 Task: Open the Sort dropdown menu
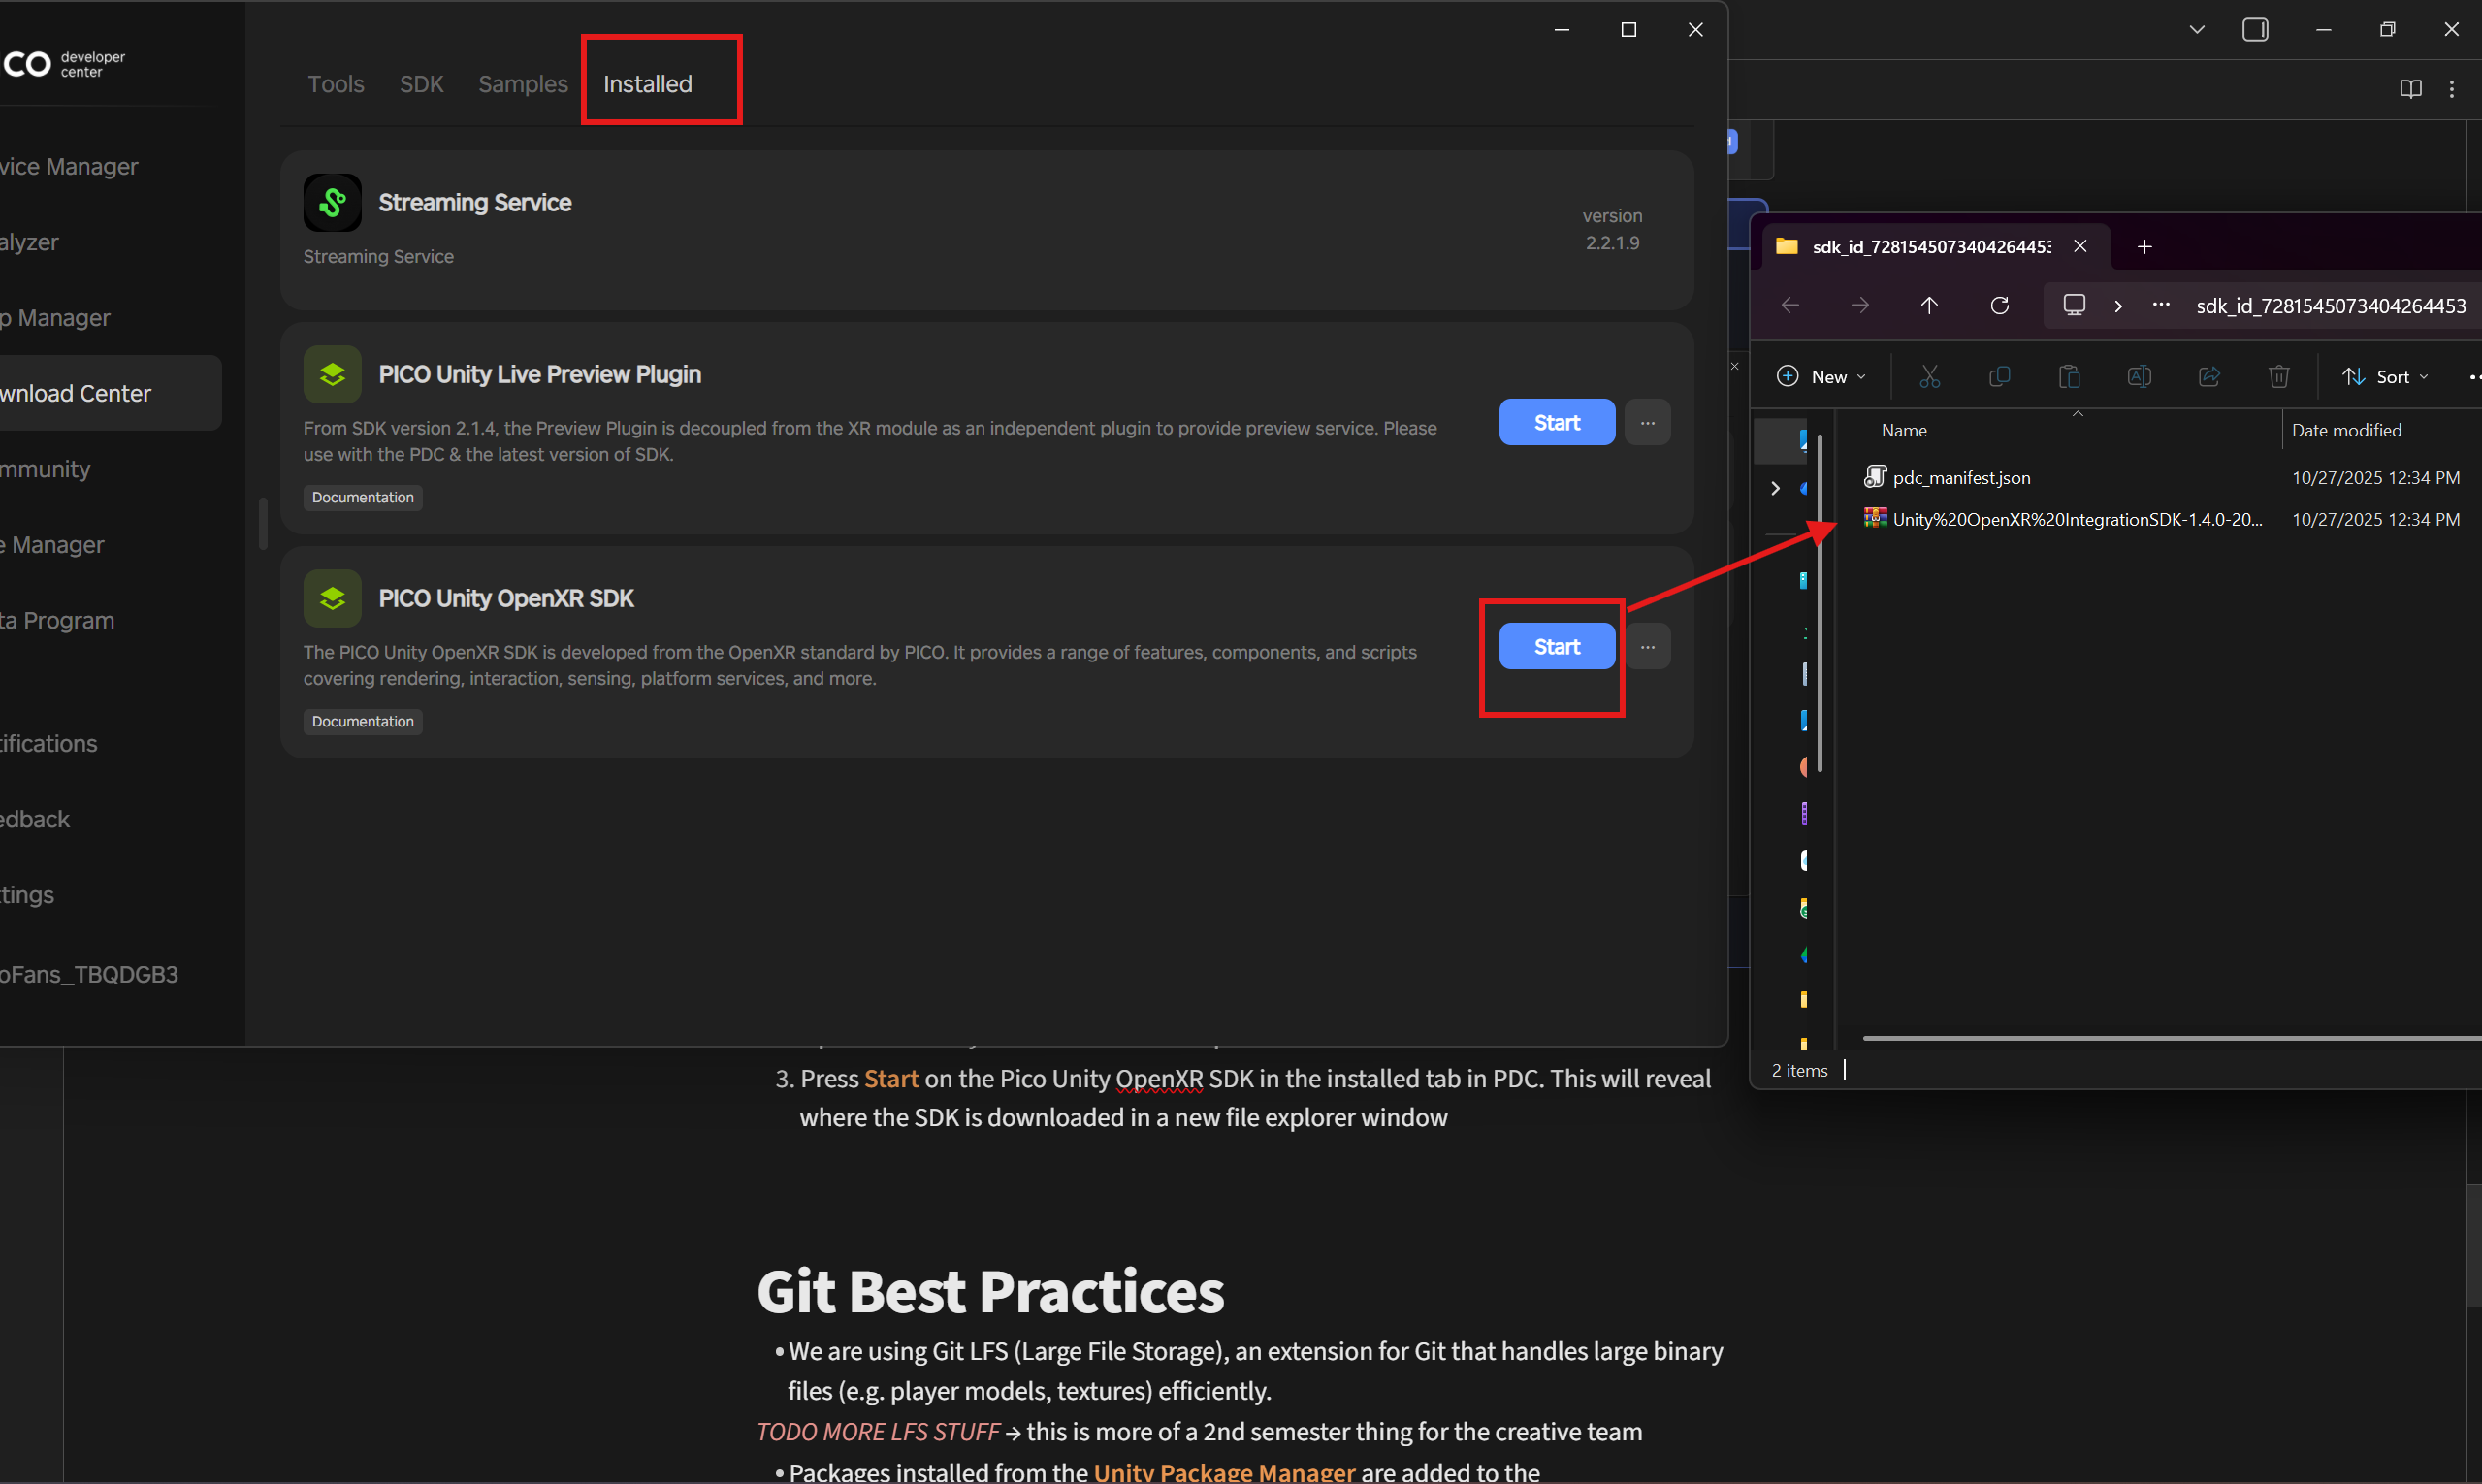2385,377
